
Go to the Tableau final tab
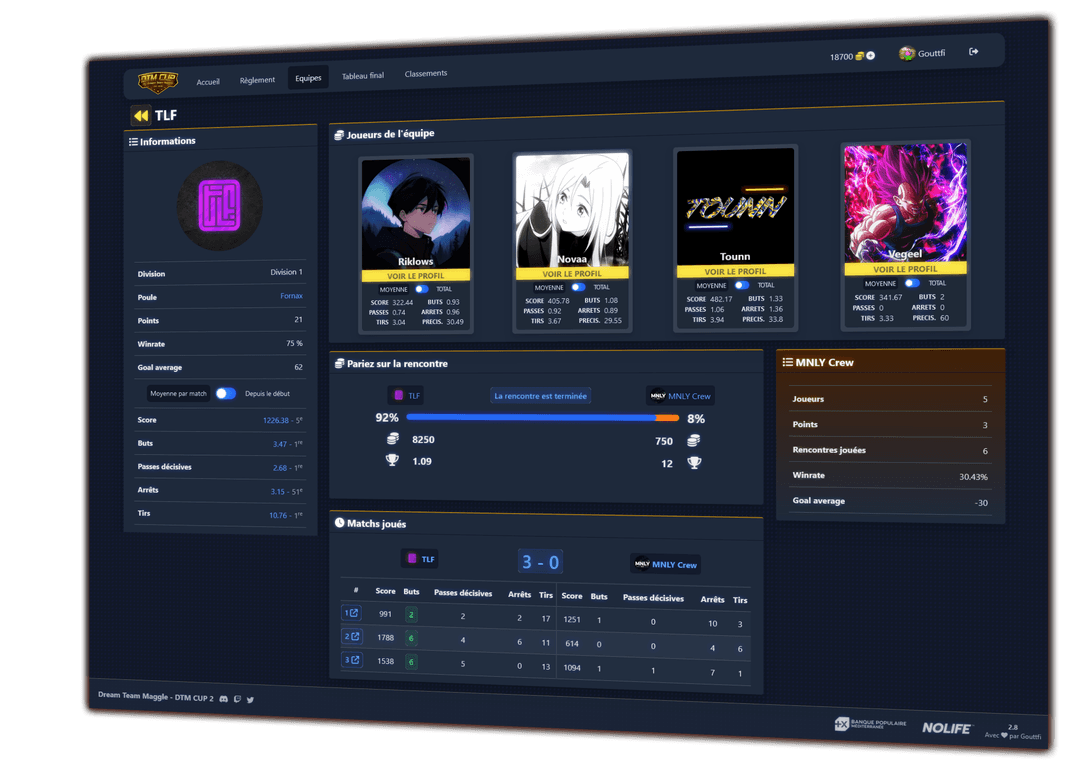pyautogui.click(x=362, y=76)
